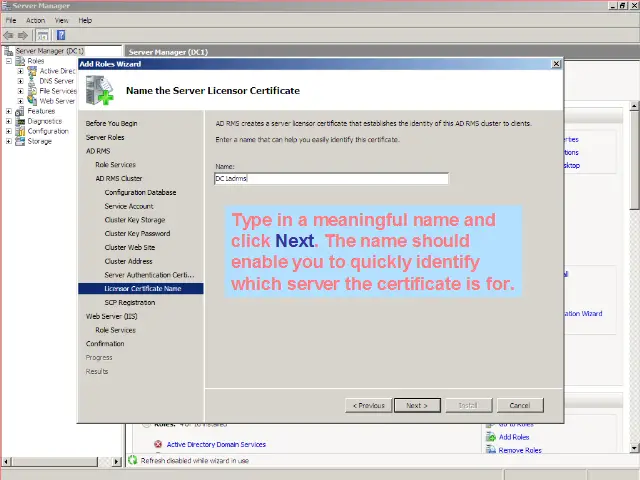Image resolution: width=640 pixels, height=480 pixels.
Task: Go to Configuration Database wizard step
Action: coord(140,192)
